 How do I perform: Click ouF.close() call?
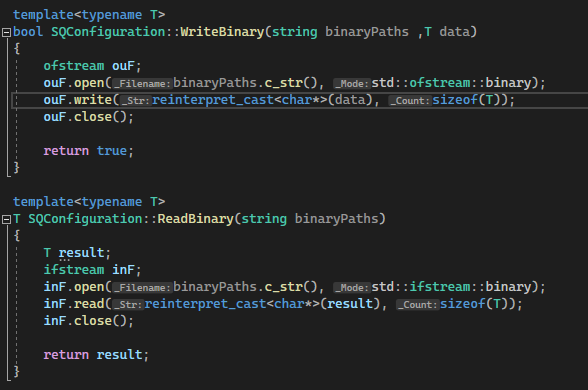tap(88, 117)
